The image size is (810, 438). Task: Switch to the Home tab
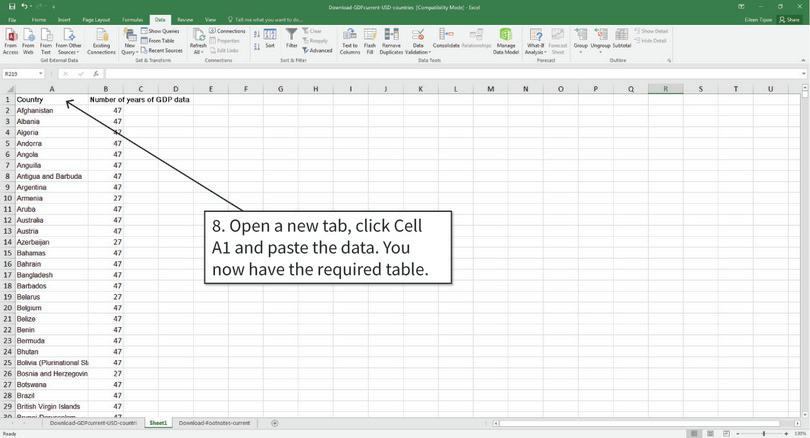[39, 20]
